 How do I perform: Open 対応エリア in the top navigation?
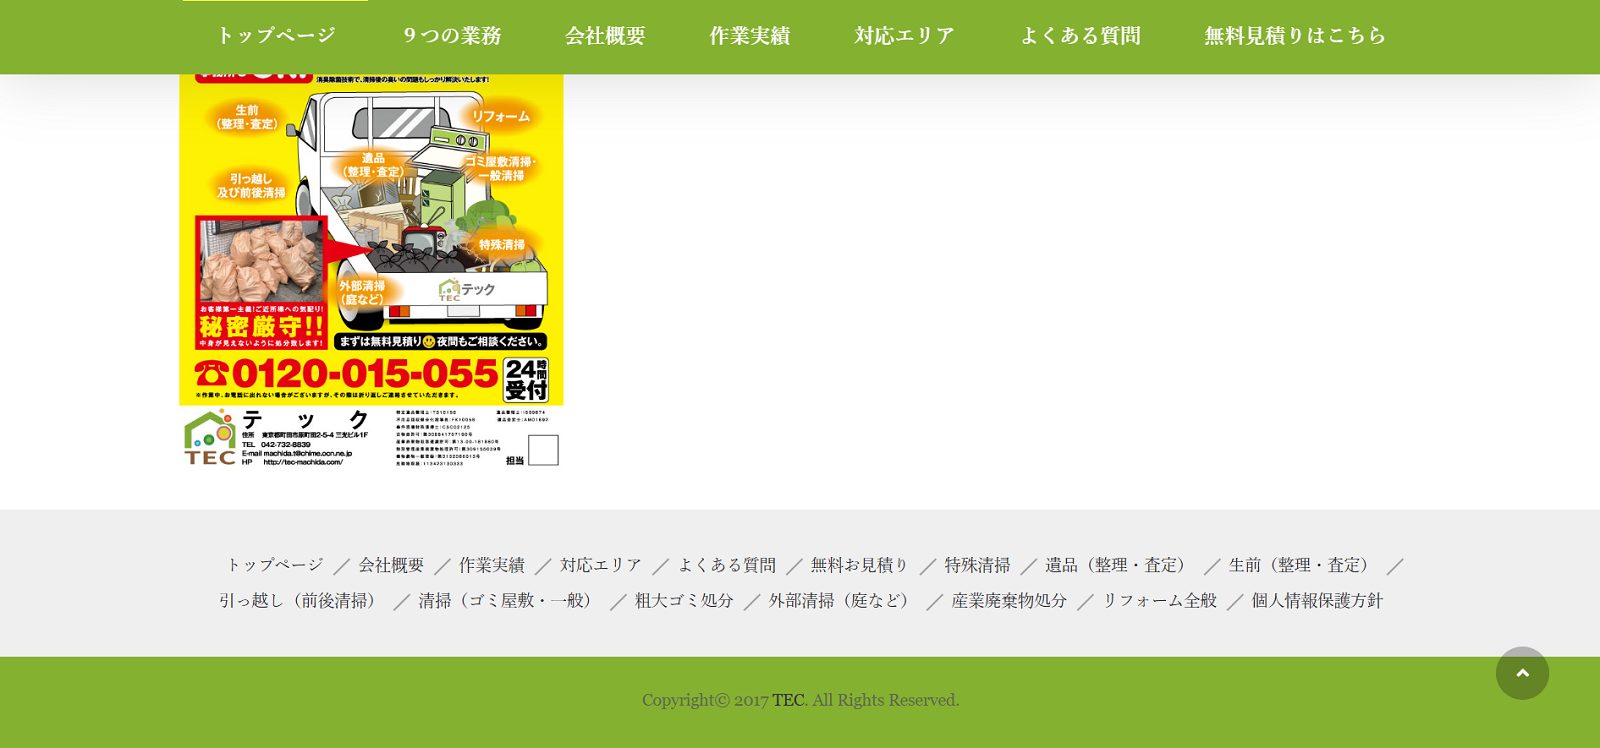(905, 36)
